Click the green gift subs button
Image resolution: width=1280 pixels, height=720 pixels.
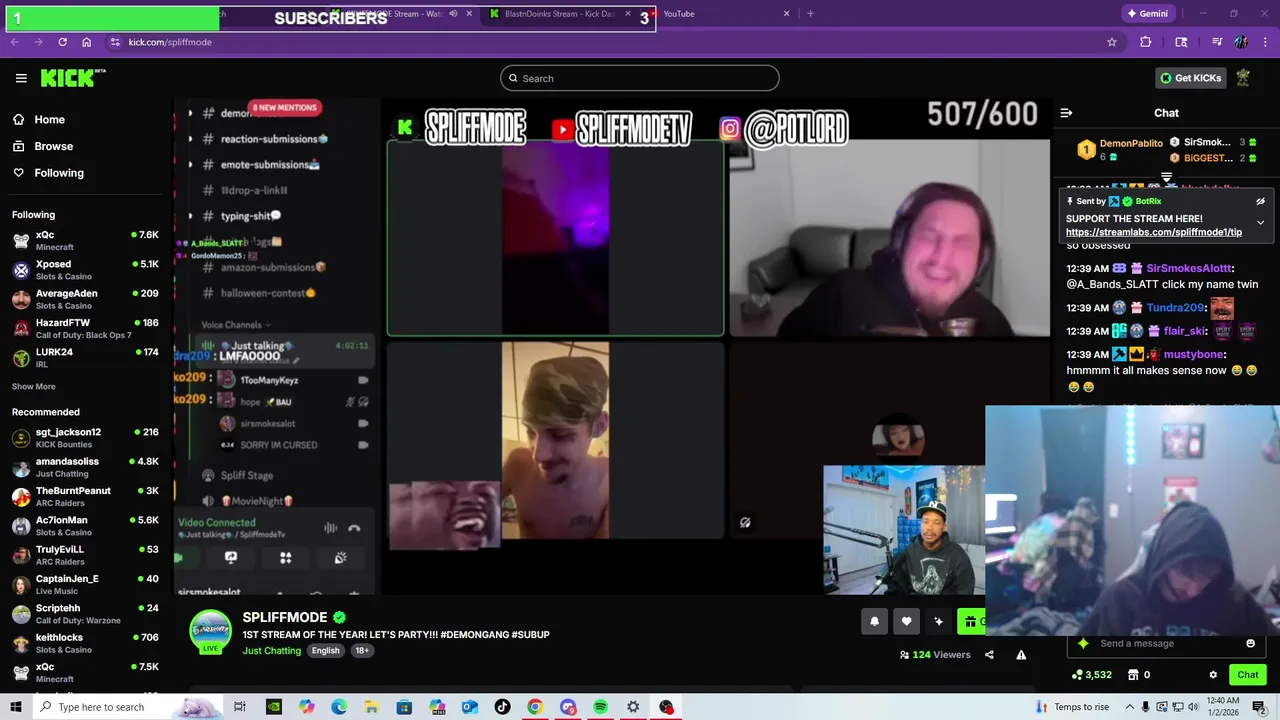[971, 621]
